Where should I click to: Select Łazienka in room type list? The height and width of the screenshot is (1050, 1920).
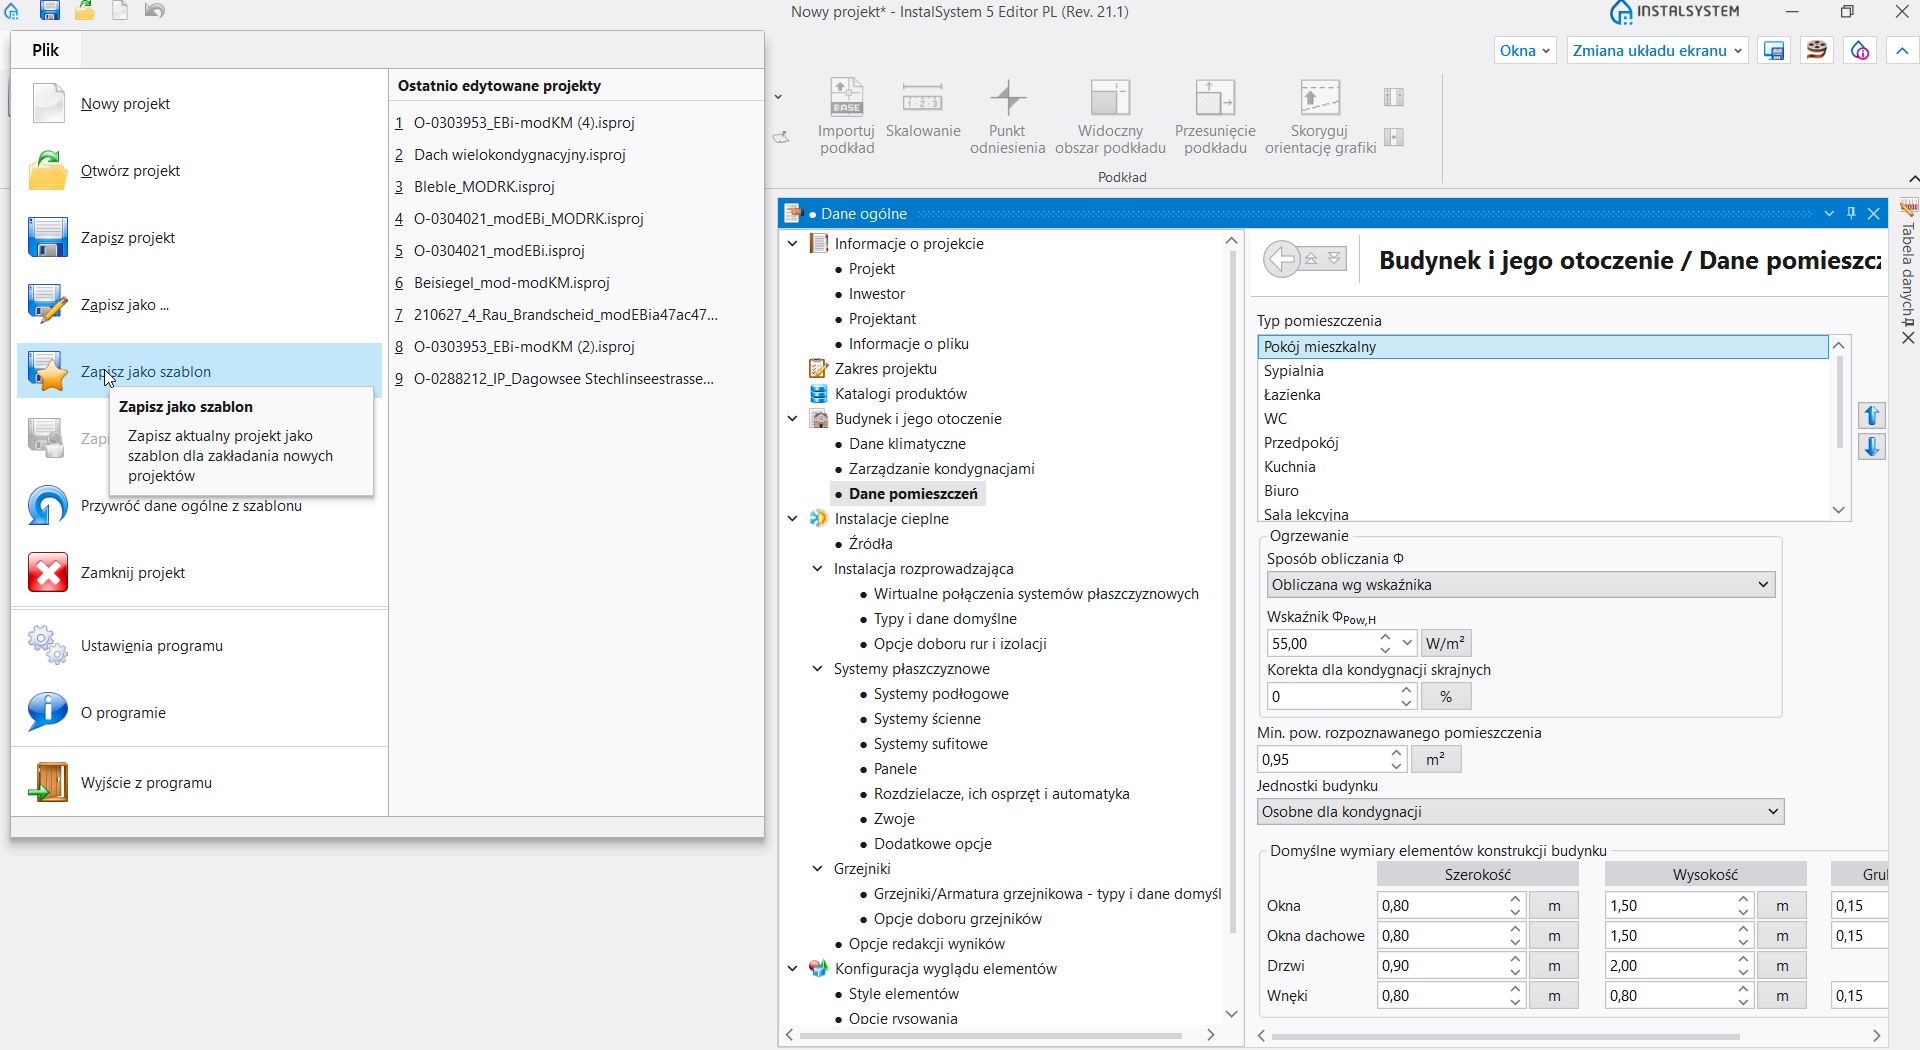[1292, 395]
